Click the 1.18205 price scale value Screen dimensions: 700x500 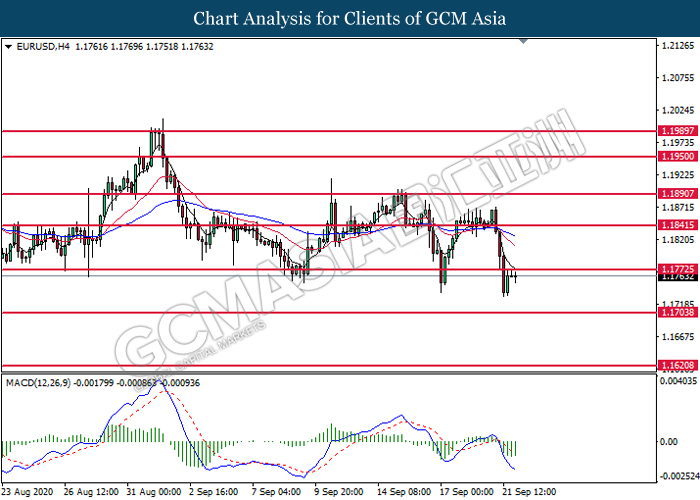pyautogui.click(x=678, y=240)
